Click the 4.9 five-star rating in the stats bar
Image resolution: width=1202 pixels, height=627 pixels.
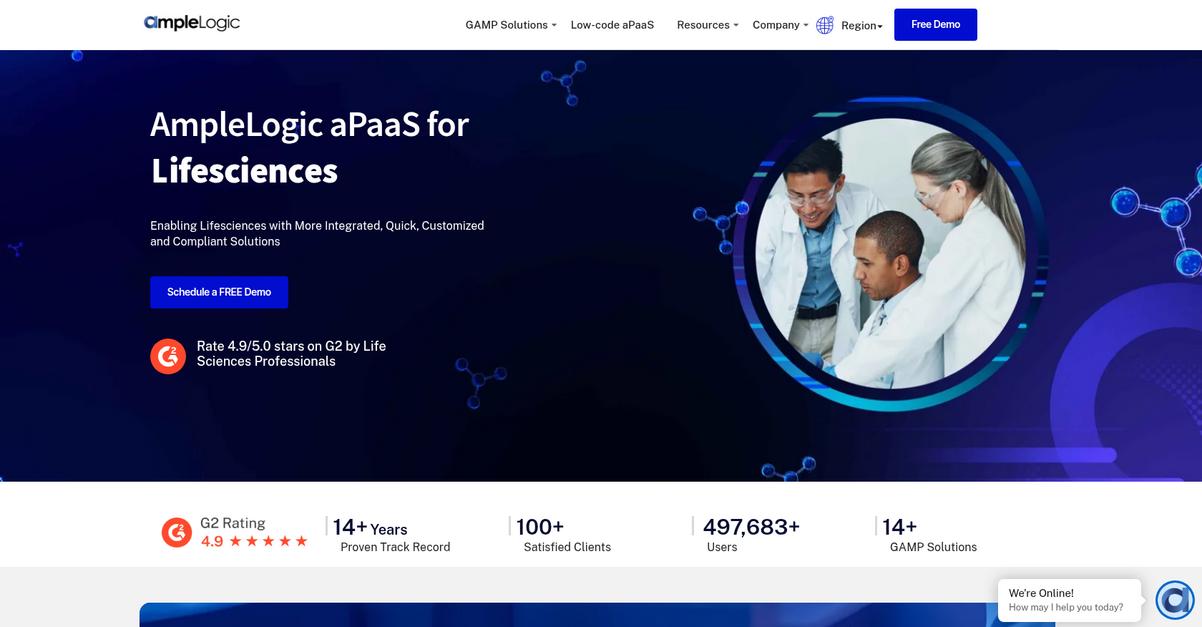coord(254,541)
